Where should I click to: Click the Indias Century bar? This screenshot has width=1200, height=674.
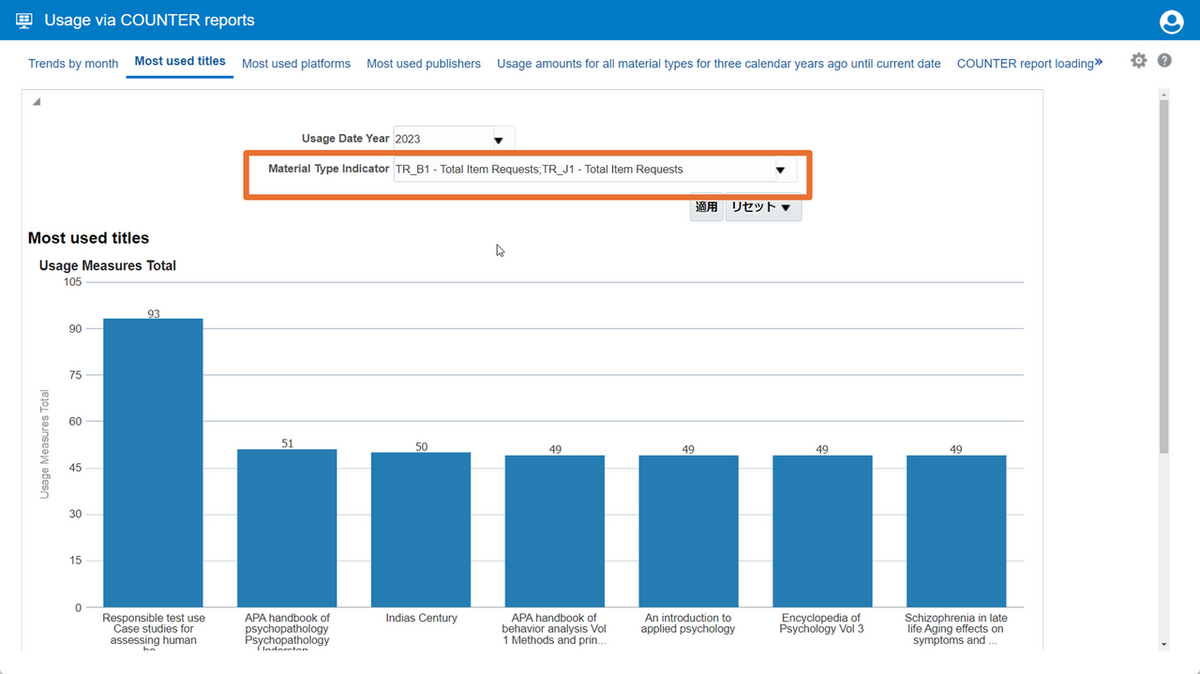421,529
